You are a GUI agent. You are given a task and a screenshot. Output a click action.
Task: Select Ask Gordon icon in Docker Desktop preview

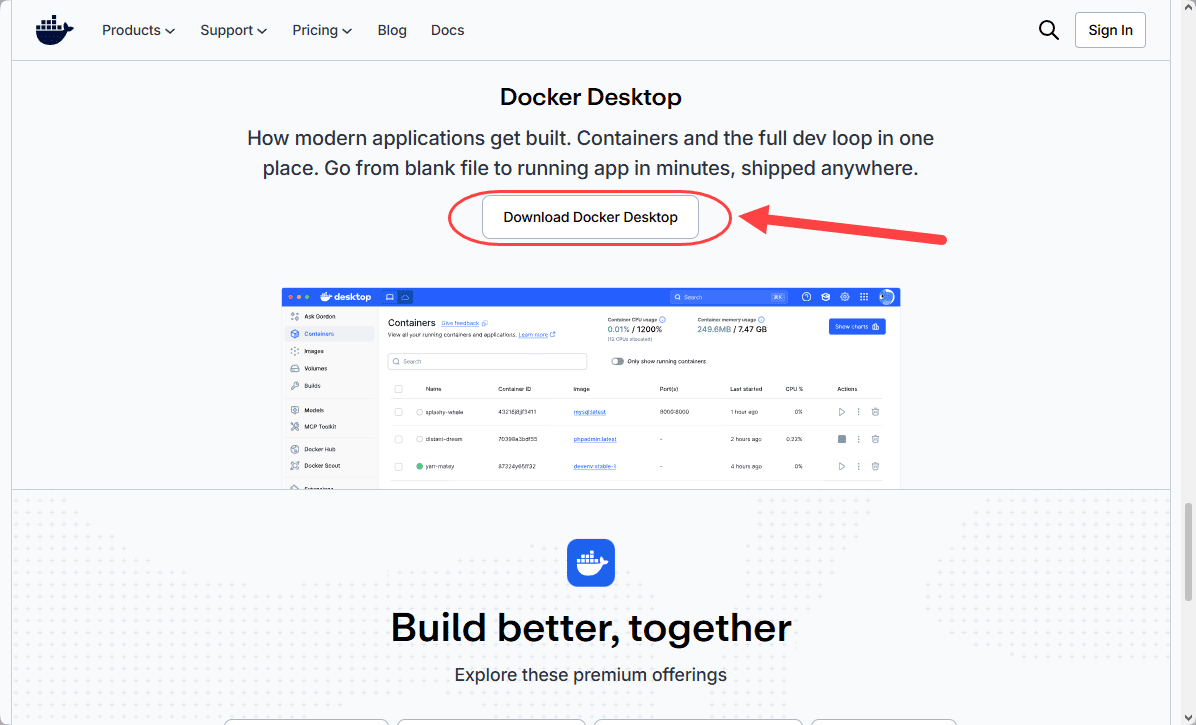(295, 316)
